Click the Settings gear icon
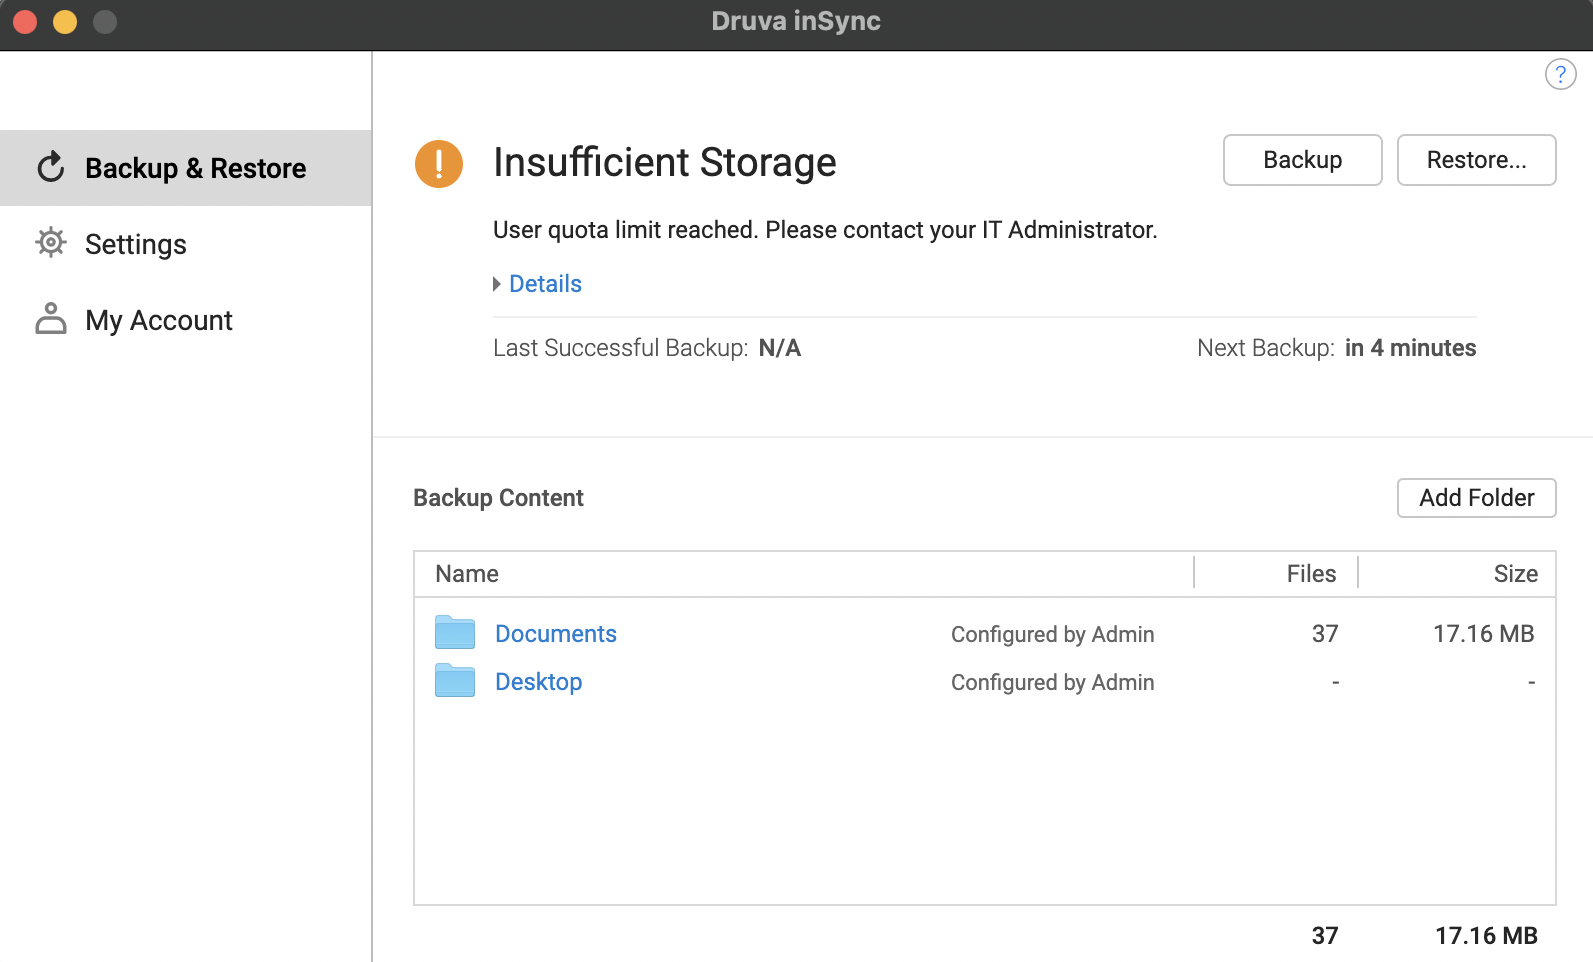The height and width of the screenshot is (962, 1593). [x=51, y=243]
